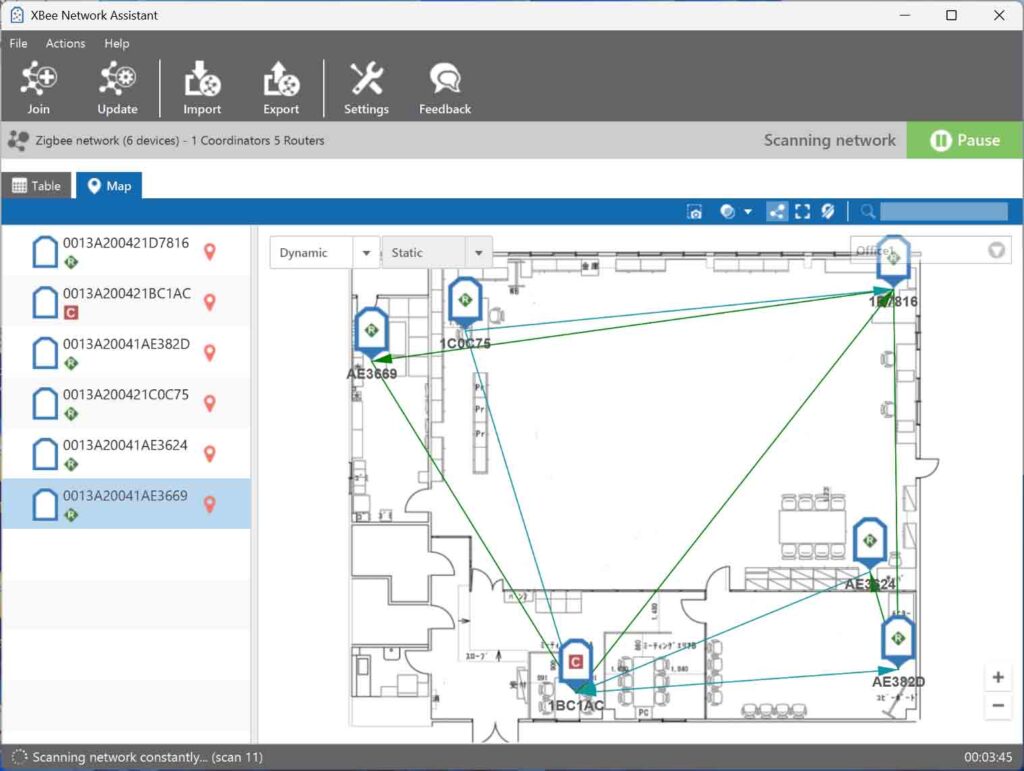The image size is (1024, 771).
Task: Click the location pin for 0013A20041AE382D
Action: 210,353
